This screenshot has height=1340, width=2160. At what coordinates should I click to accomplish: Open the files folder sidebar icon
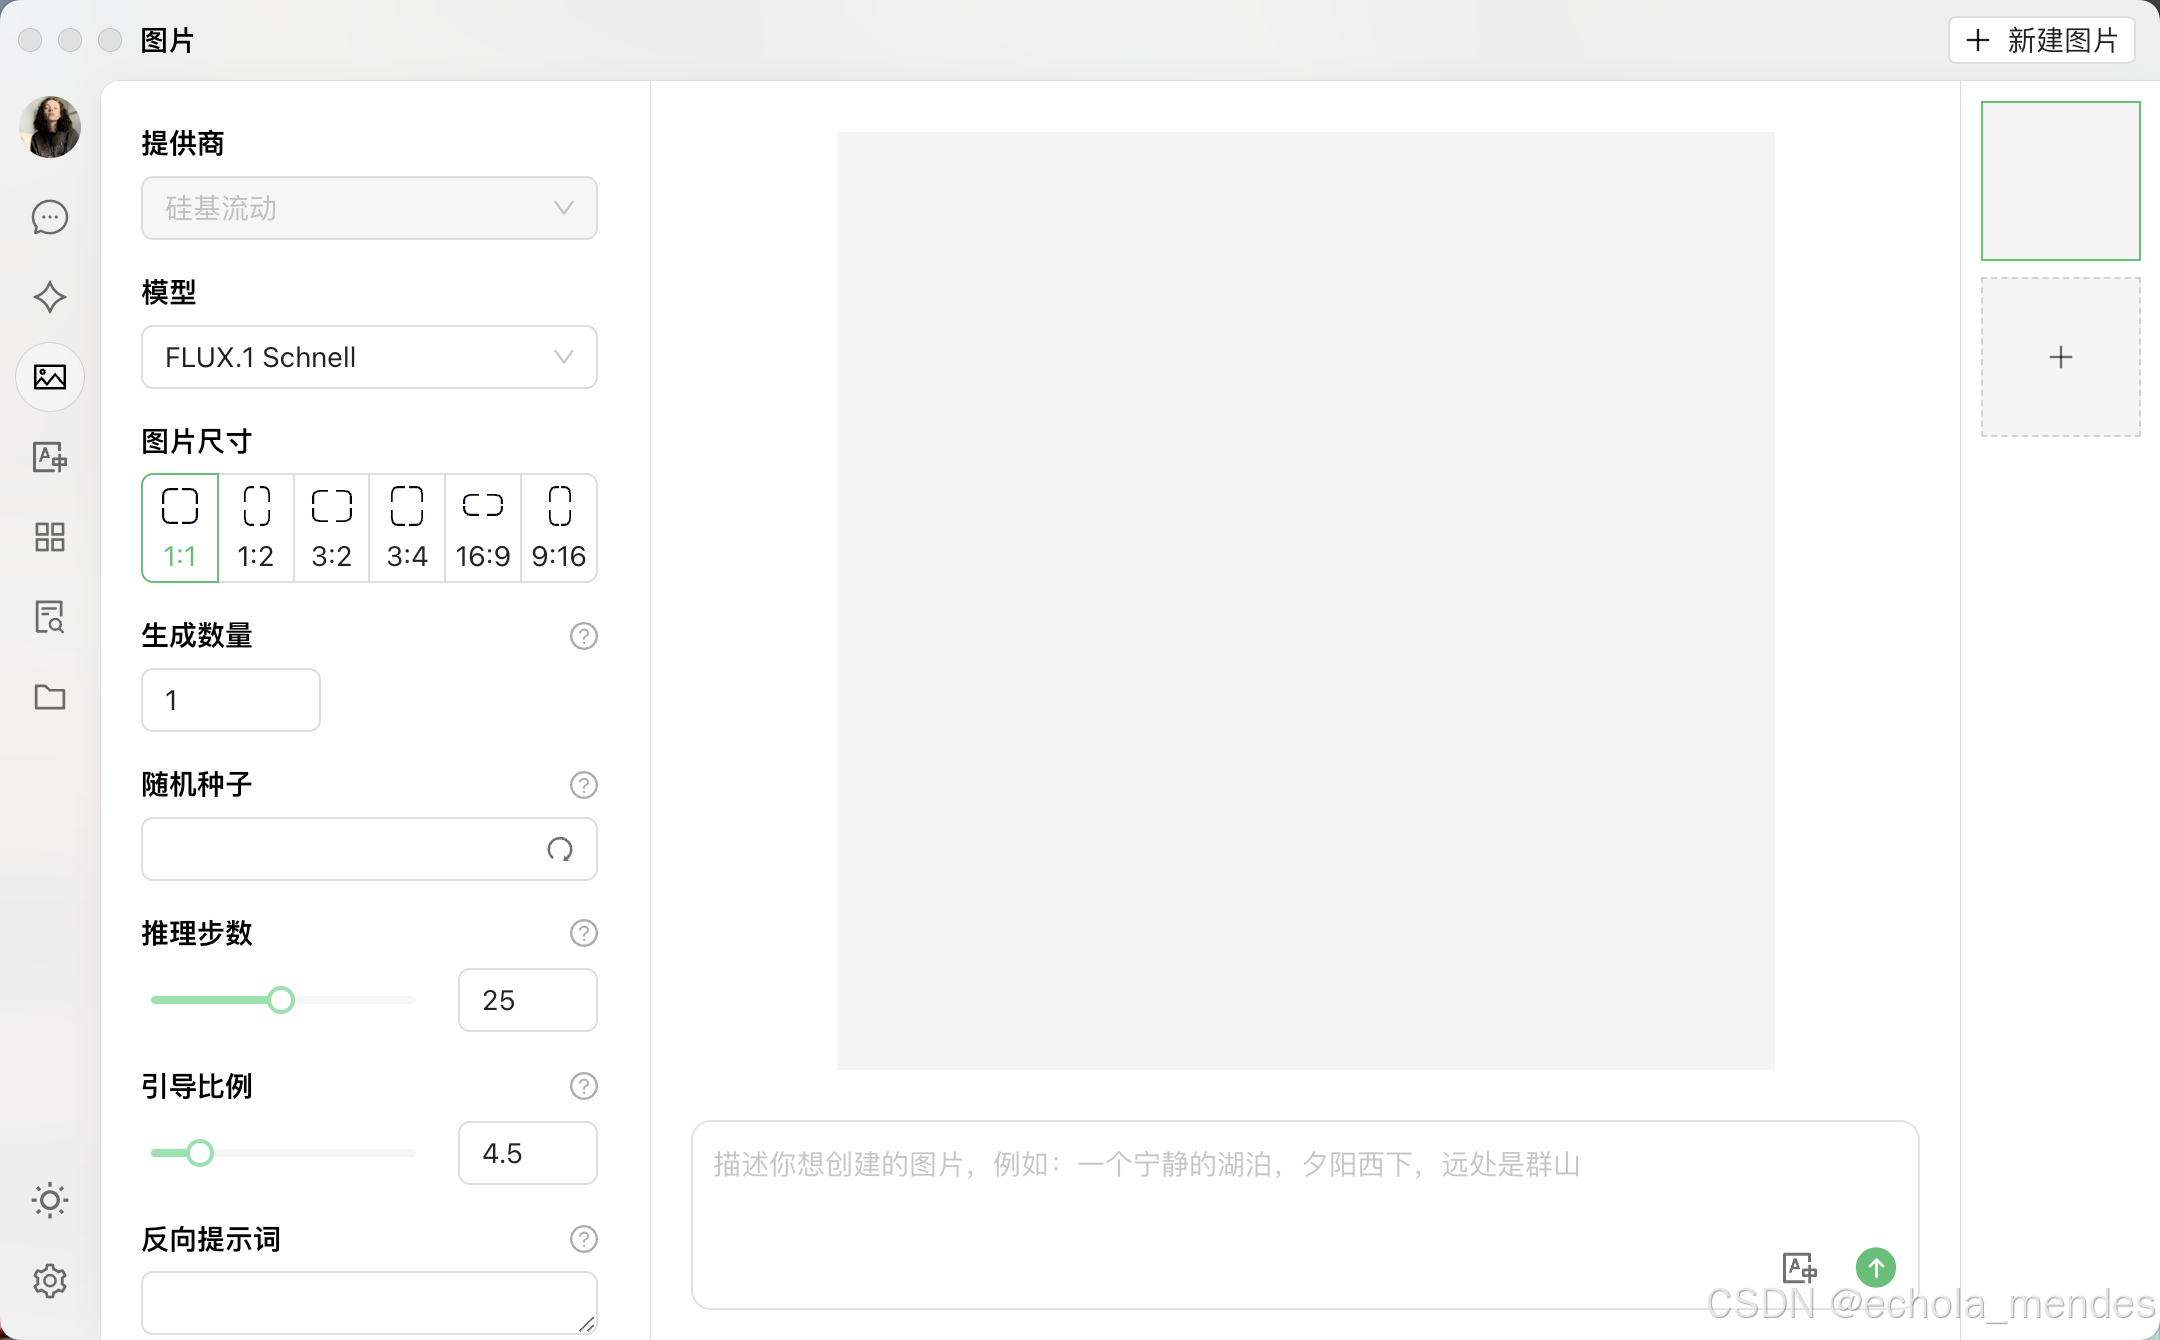(49, 697)
